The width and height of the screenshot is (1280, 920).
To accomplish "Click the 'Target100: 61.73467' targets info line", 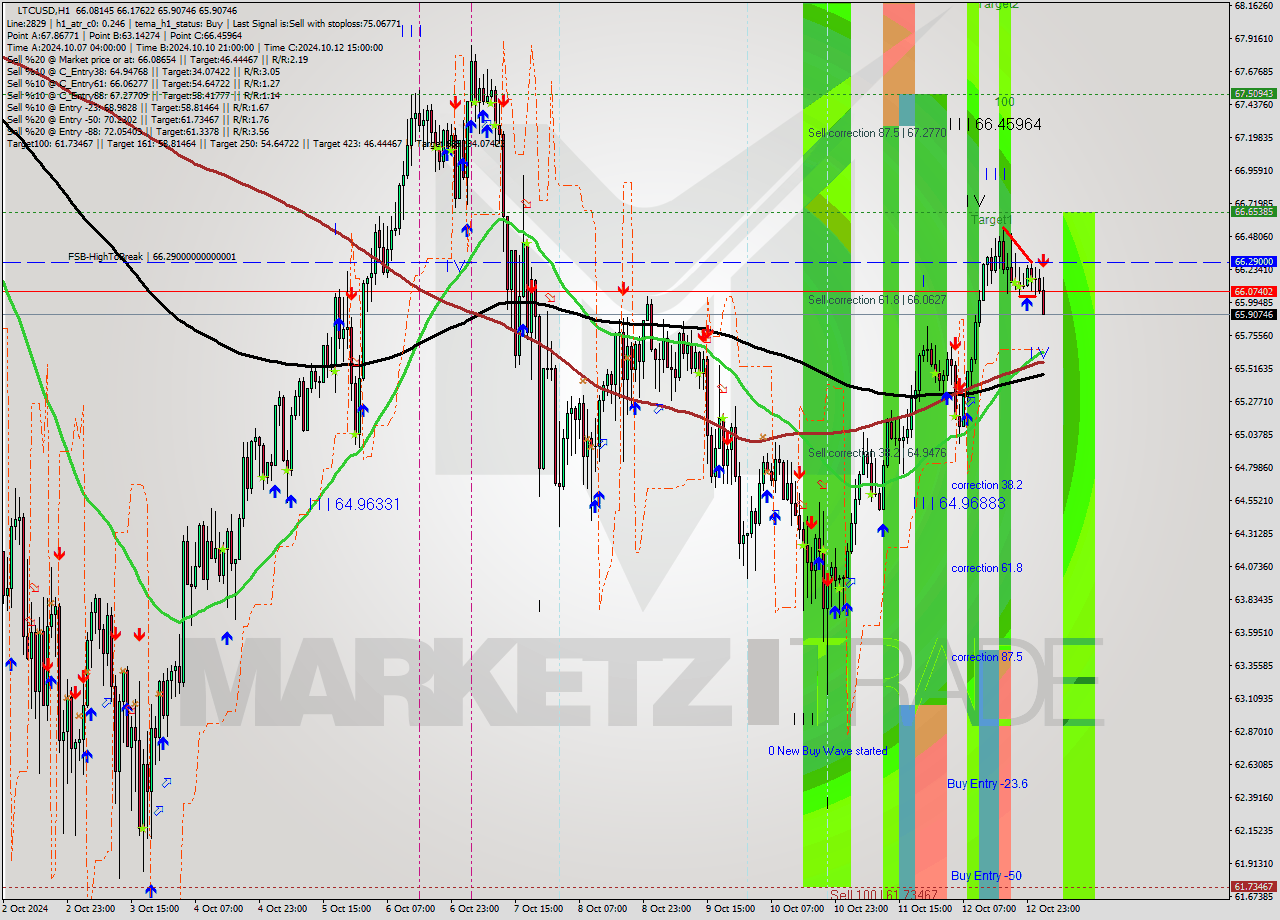I will (x=256, y=144).
